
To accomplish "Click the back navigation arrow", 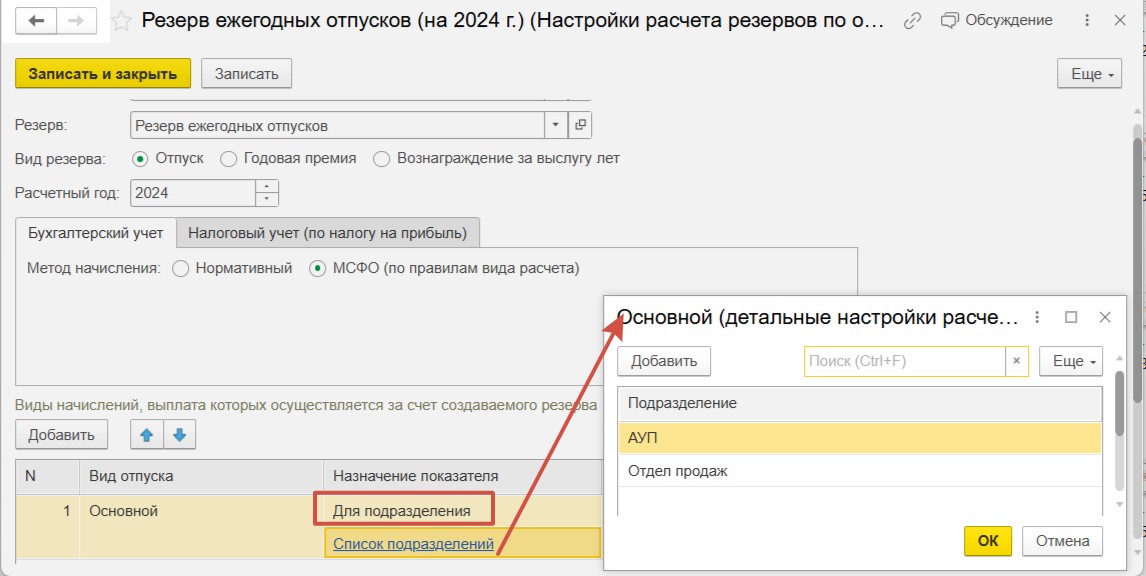I will (37, 21).
